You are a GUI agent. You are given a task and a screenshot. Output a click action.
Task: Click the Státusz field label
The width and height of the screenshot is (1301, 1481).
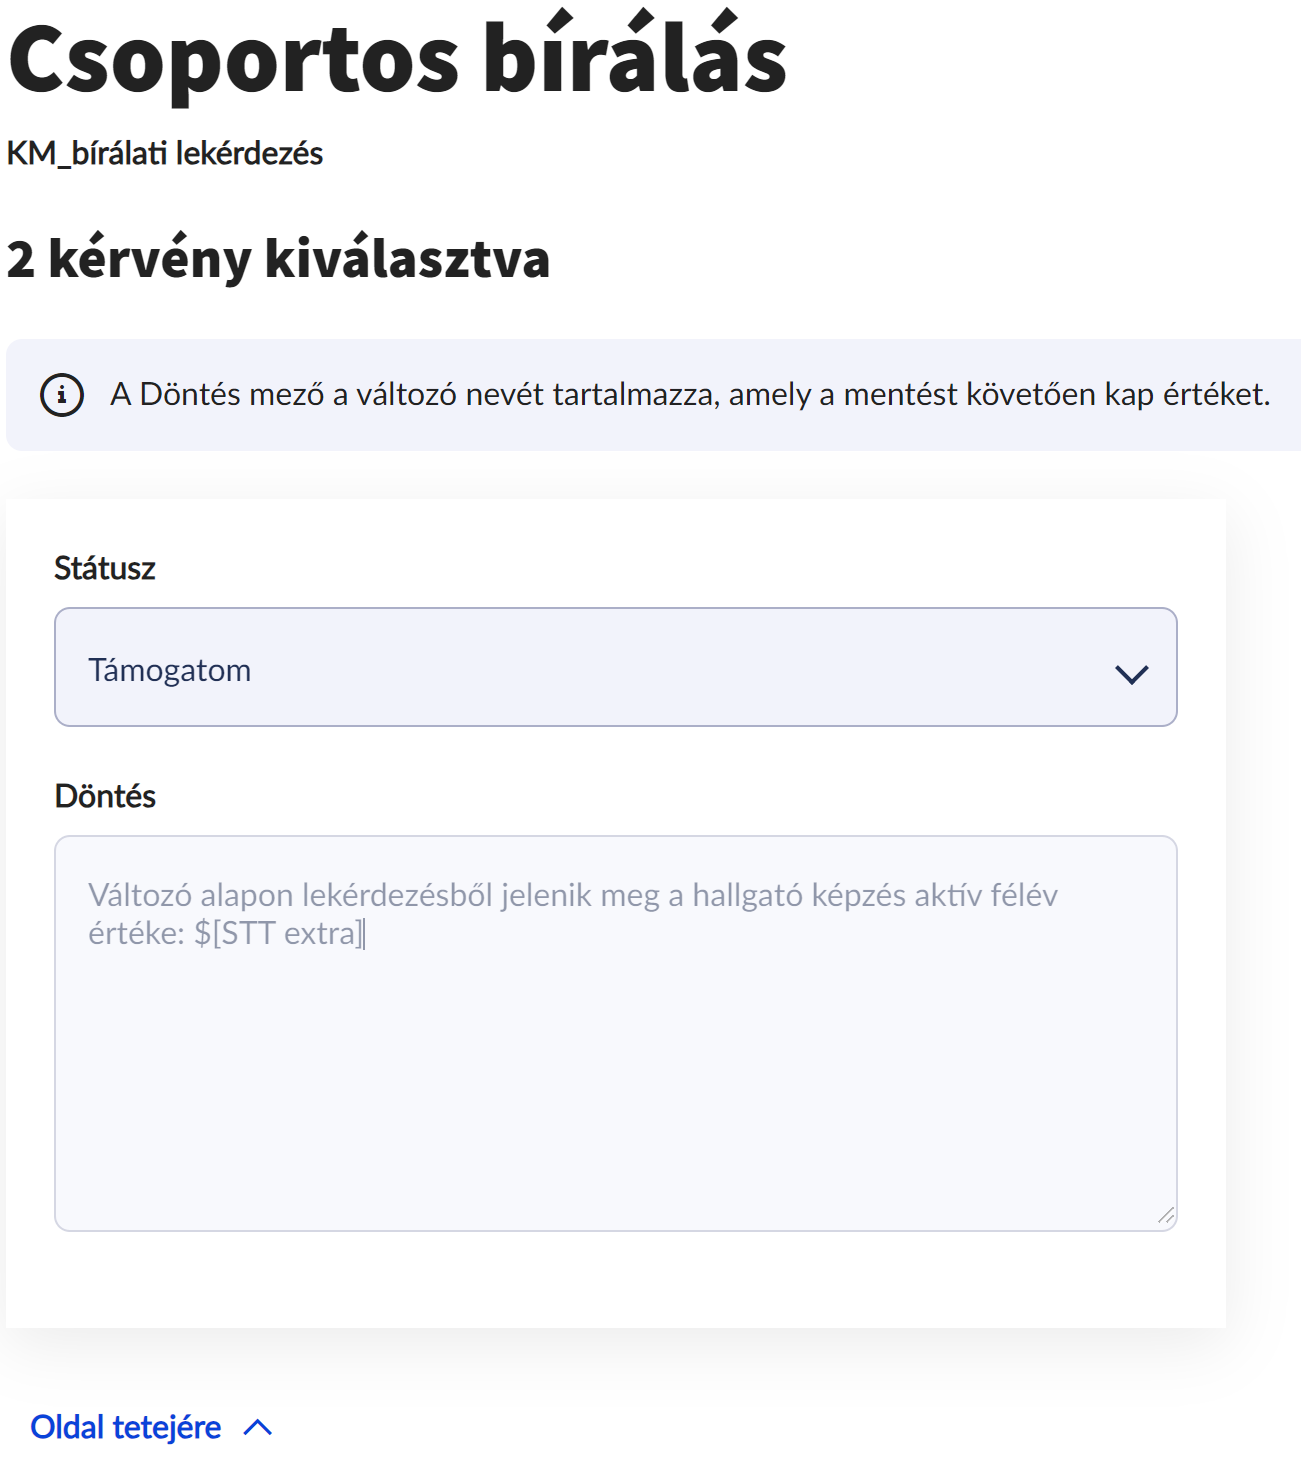(x=105, y=568)
